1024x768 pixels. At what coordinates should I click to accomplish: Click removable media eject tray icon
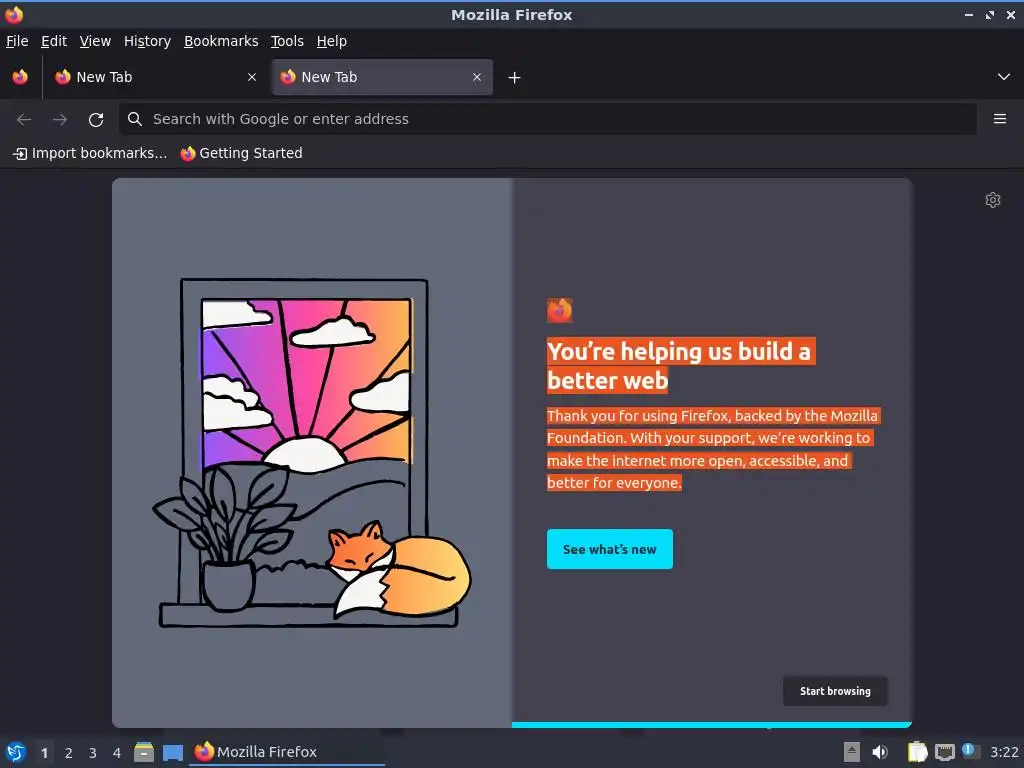(x=852, y=752)
